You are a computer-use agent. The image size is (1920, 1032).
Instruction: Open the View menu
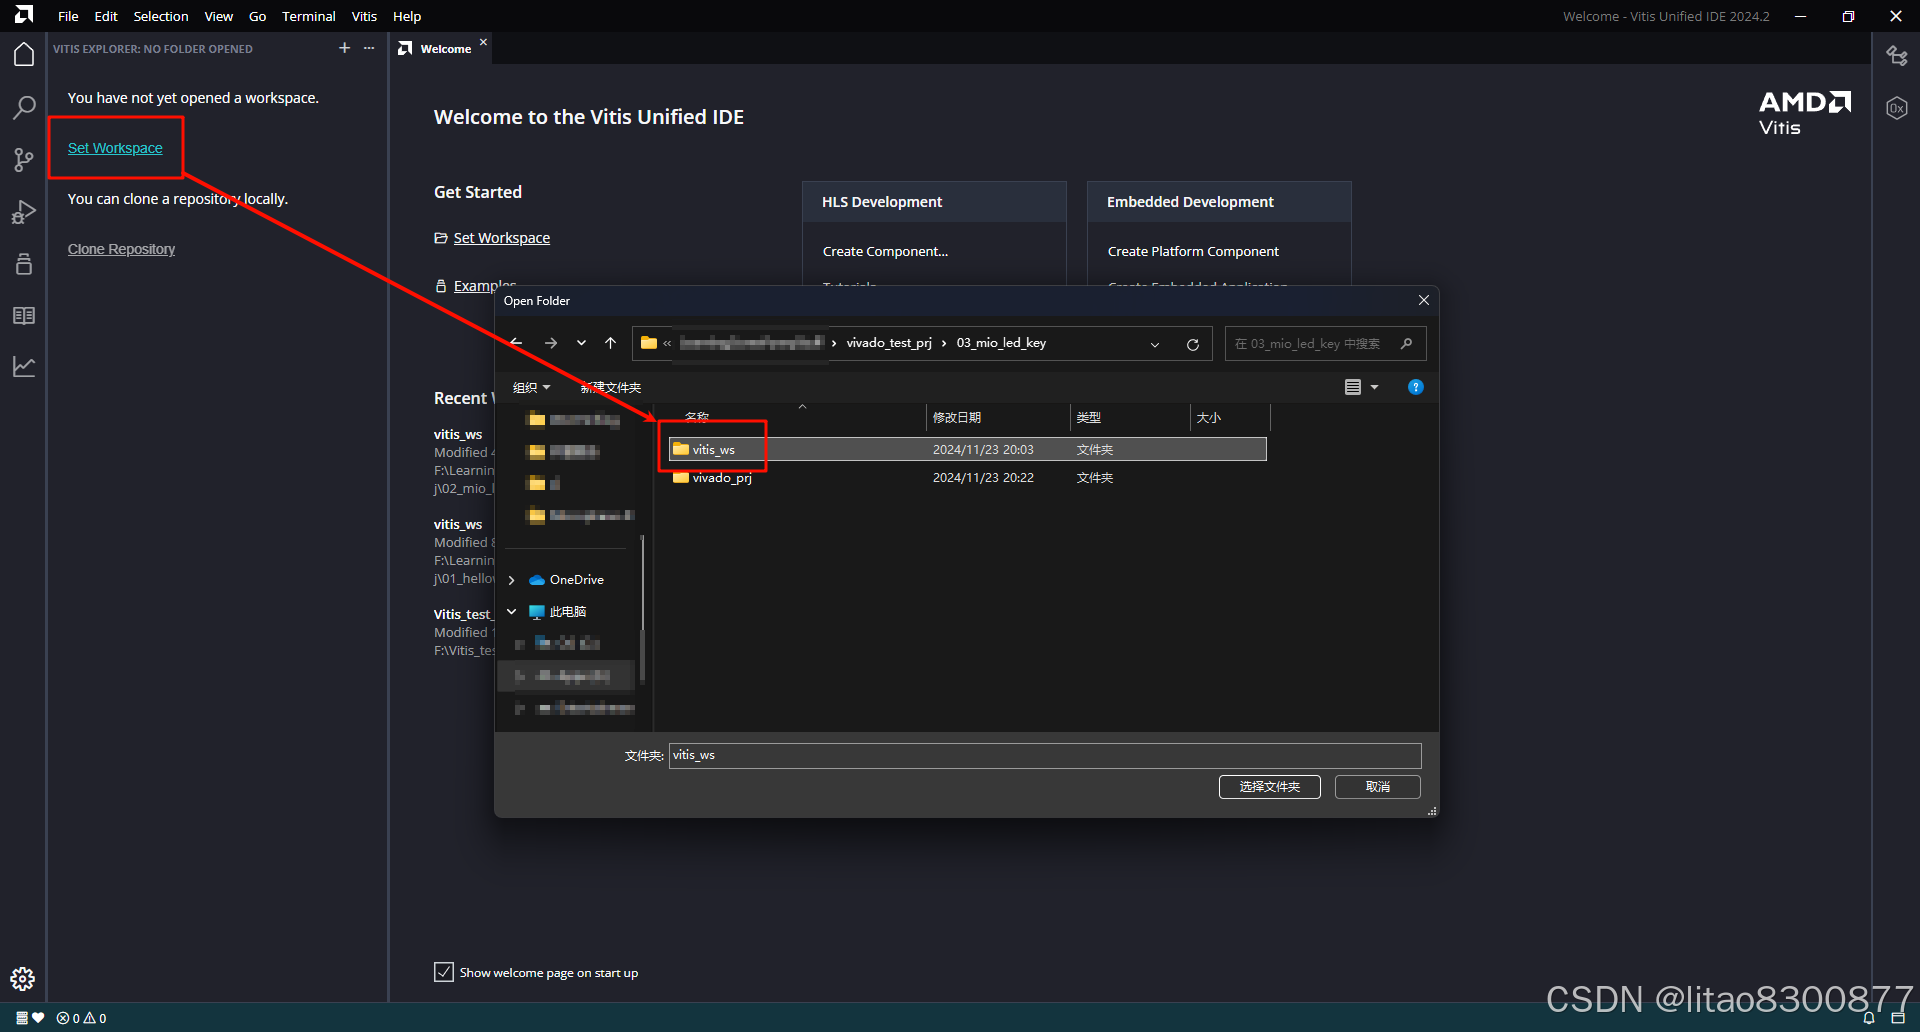(218, 16)
